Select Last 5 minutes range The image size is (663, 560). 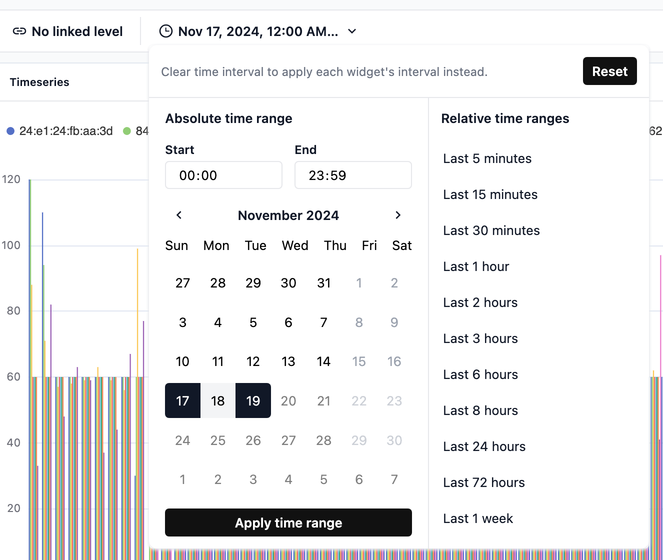click(x=487, y=158)
